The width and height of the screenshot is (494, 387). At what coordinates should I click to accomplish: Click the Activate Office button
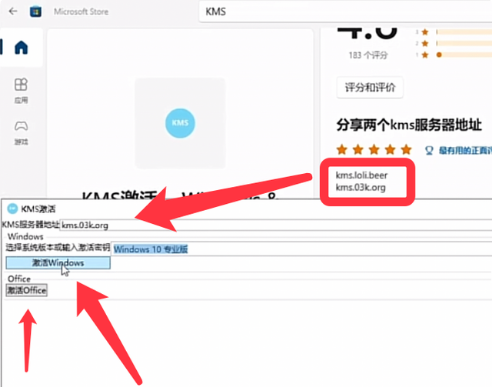27,290
